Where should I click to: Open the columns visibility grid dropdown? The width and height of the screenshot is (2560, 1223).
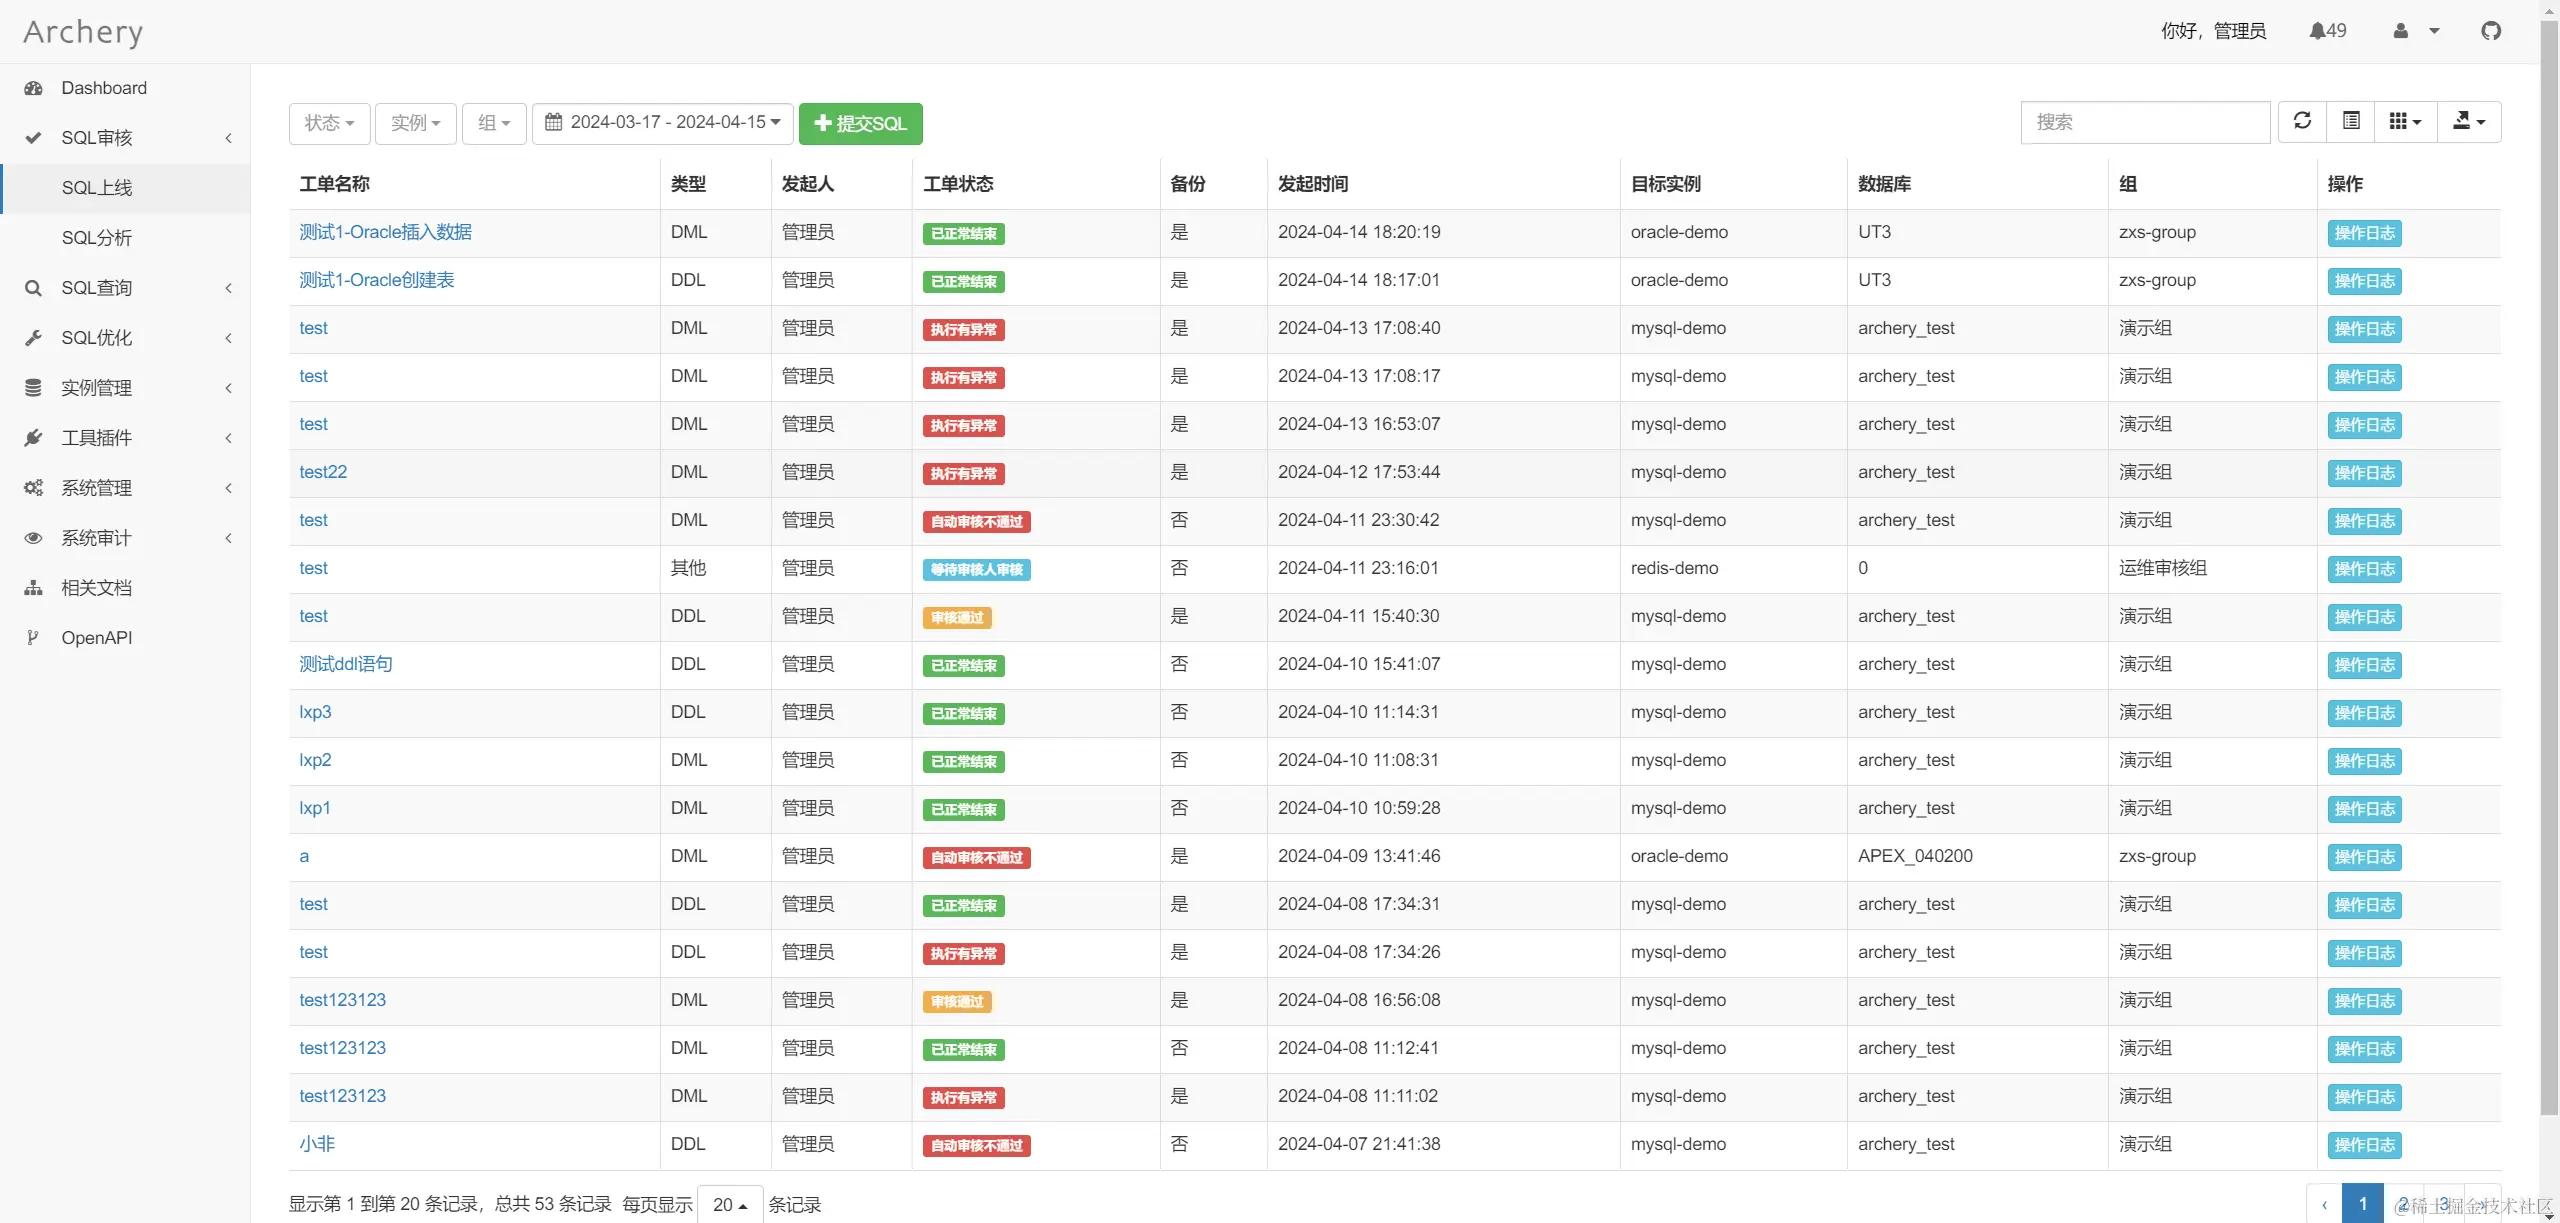[2405, 121]
